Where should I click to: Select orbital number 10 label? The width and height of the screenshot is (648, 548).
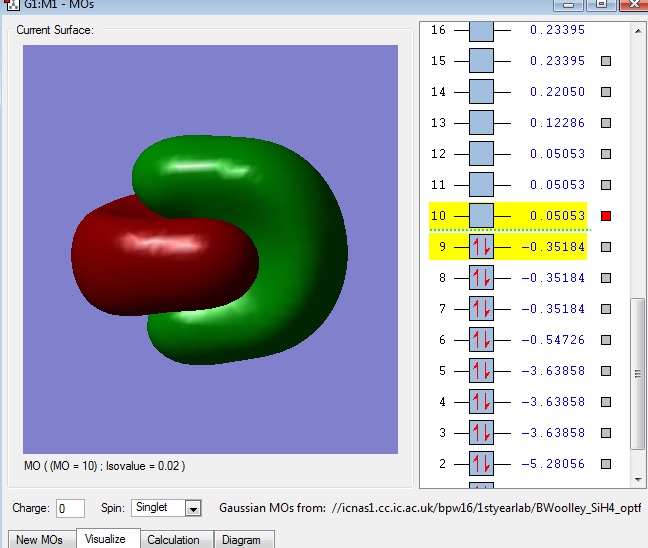[x=438, y=216]
